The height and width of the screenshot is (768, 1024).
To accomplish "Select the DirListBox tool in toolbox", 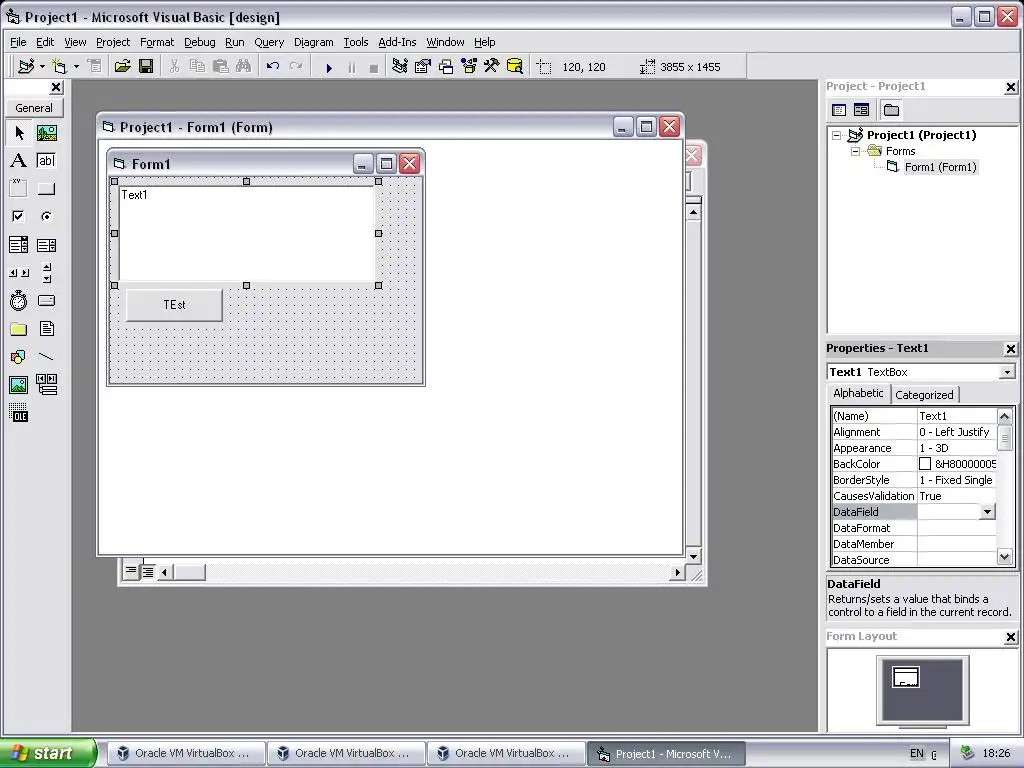I will tap(19, 328).
